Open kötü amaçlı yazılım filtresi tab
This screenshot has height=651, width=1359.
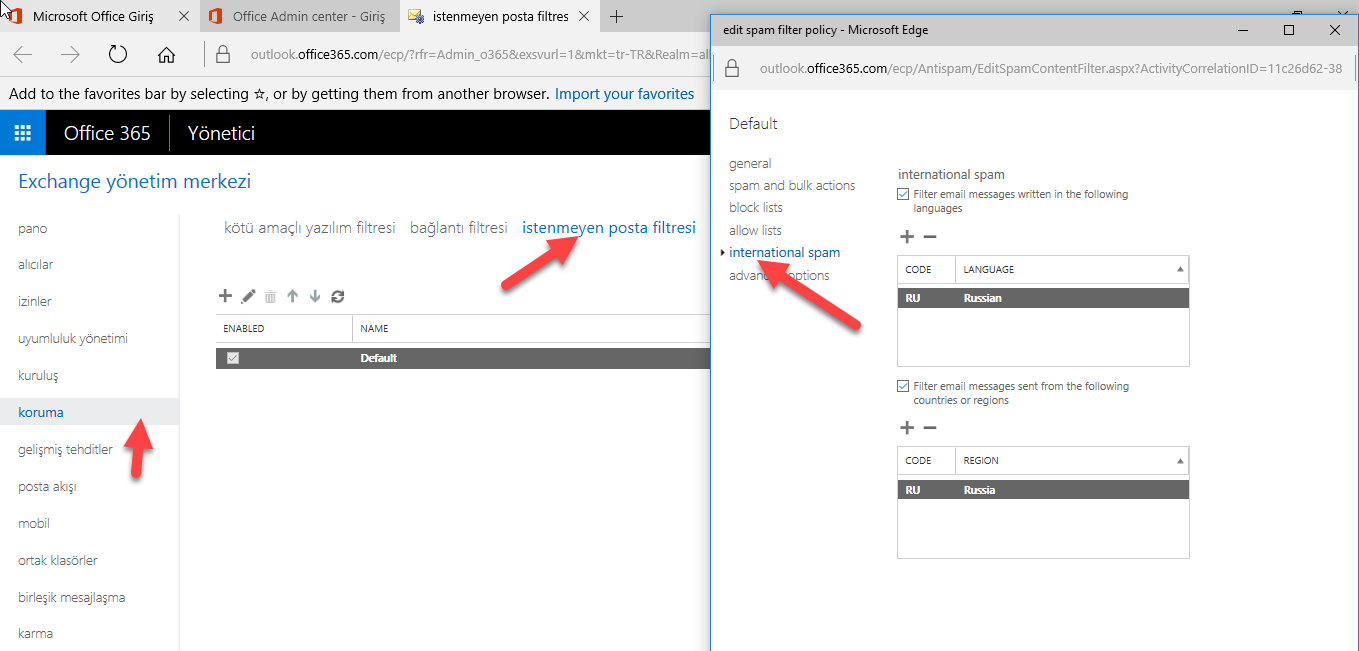(310, 228)
